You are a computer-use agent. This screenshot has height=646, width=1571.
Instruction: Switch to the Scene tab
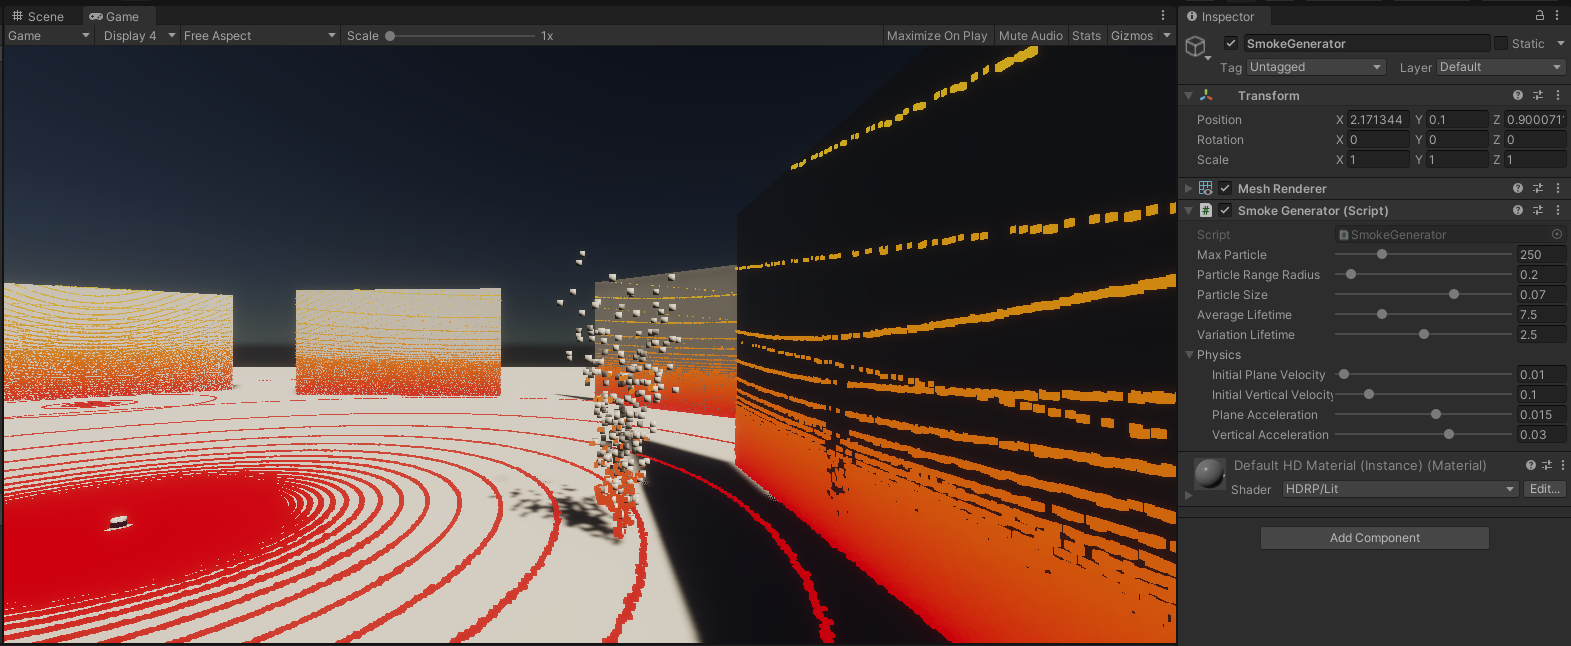(x=38, y=17)
